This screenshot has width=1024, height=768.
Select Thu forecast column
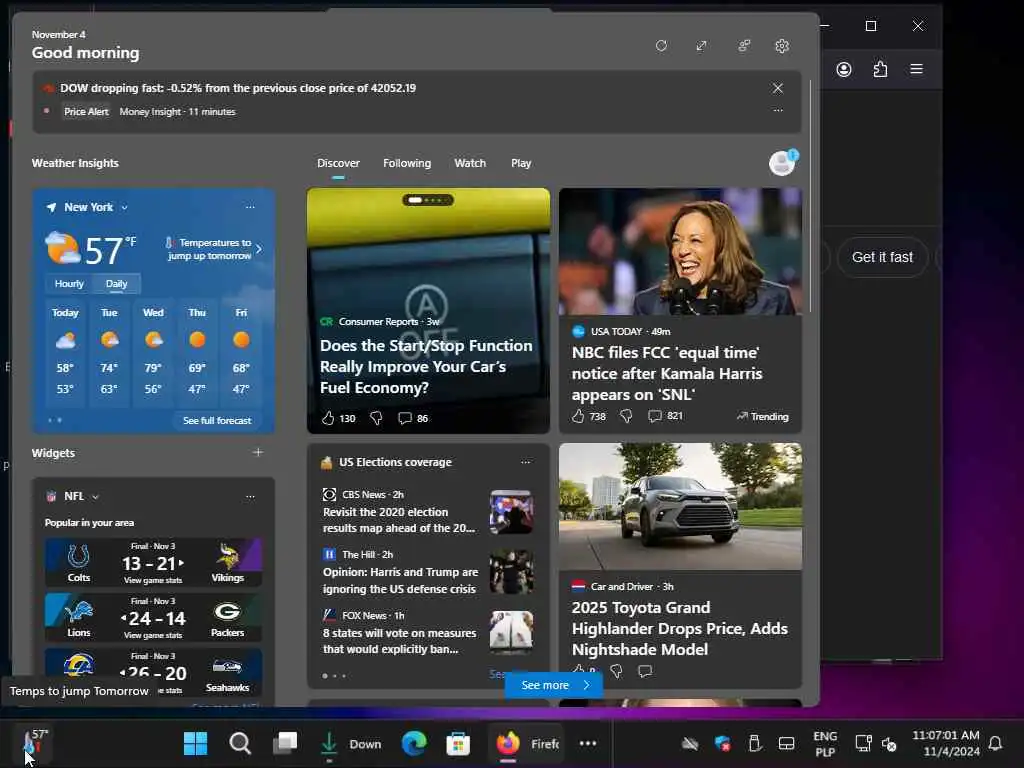click(x=197, y=351)
